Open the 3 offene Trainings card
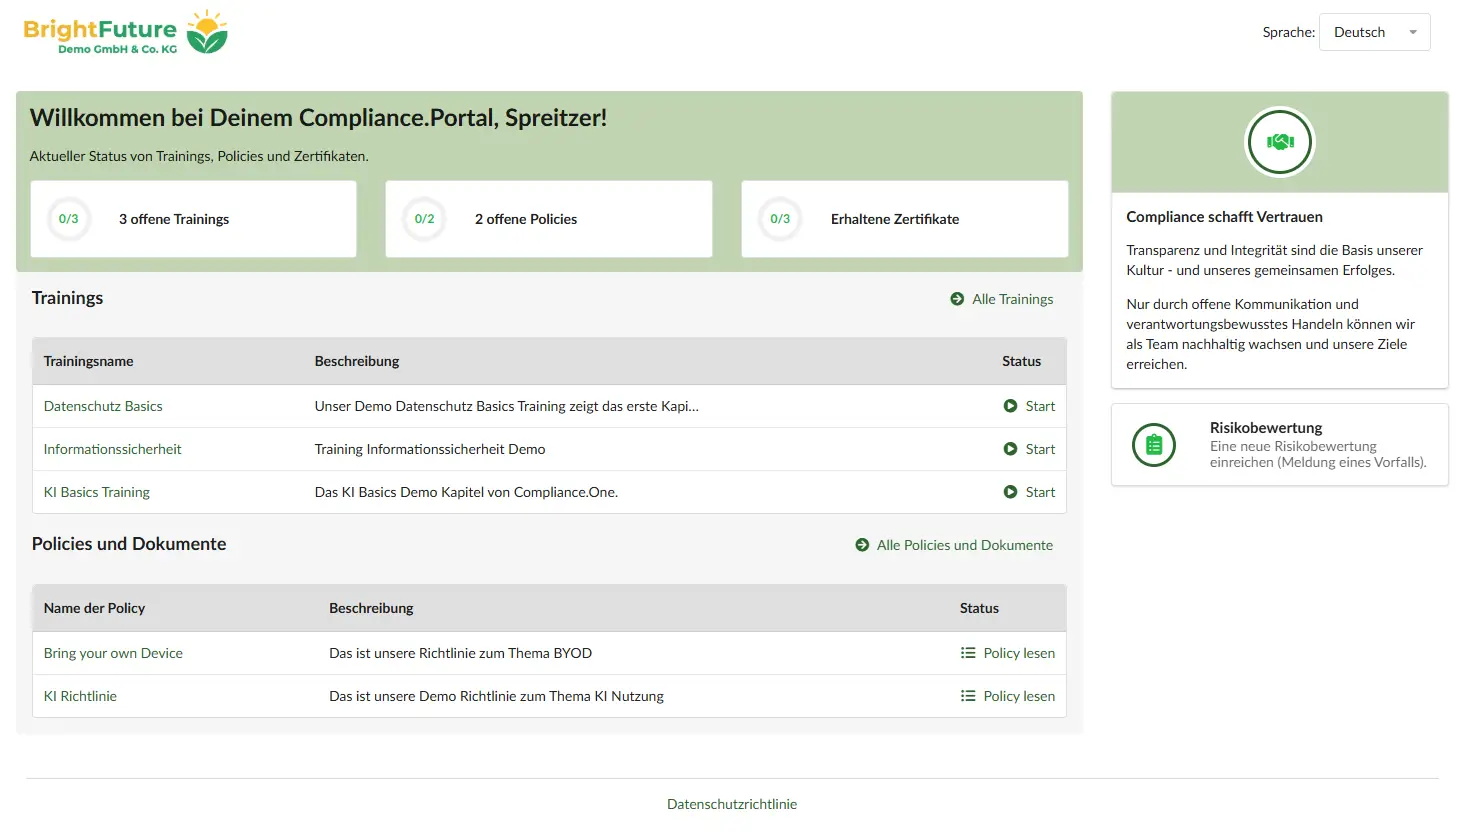The image size is (1467, 835). pyautogui.click(x=193, y=219)
